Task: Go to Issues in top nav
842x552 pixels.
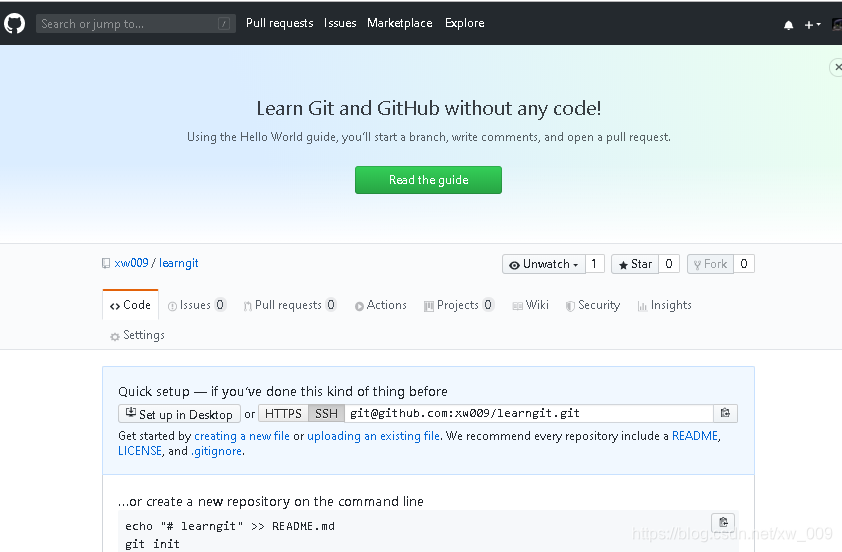Action: (x=340, y=23)
